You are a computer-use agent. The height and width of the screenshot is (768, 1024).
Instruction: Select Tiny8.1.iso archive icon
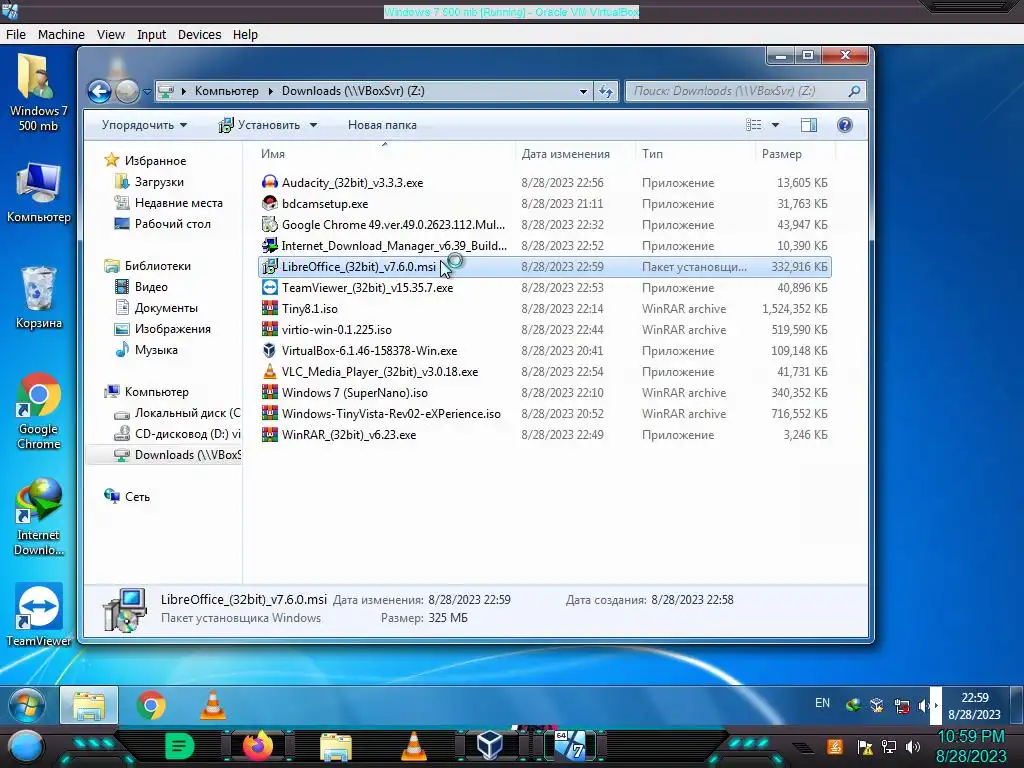270,308
